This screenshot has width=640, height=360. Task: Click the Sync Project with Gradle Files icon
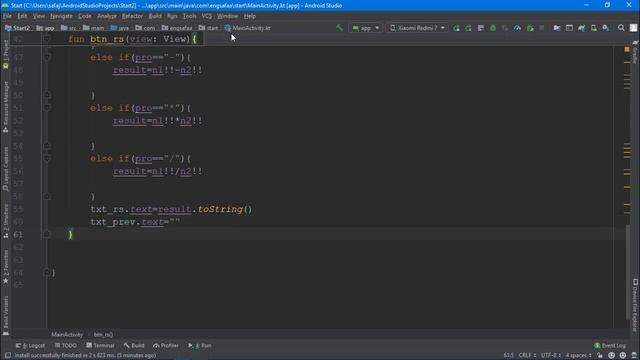click(581, 28)
